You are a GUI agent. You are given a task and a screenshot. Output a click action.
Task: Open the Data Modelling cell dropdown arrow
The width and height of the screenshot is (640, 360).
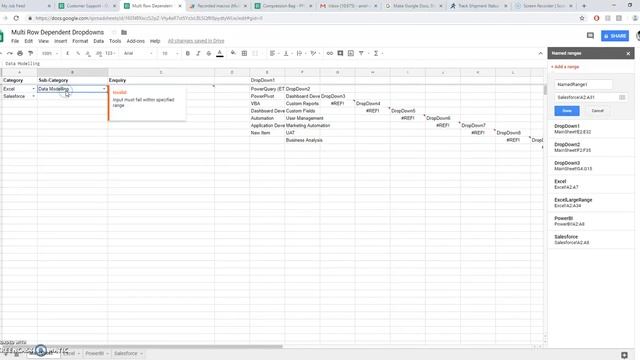coord(104,89)
